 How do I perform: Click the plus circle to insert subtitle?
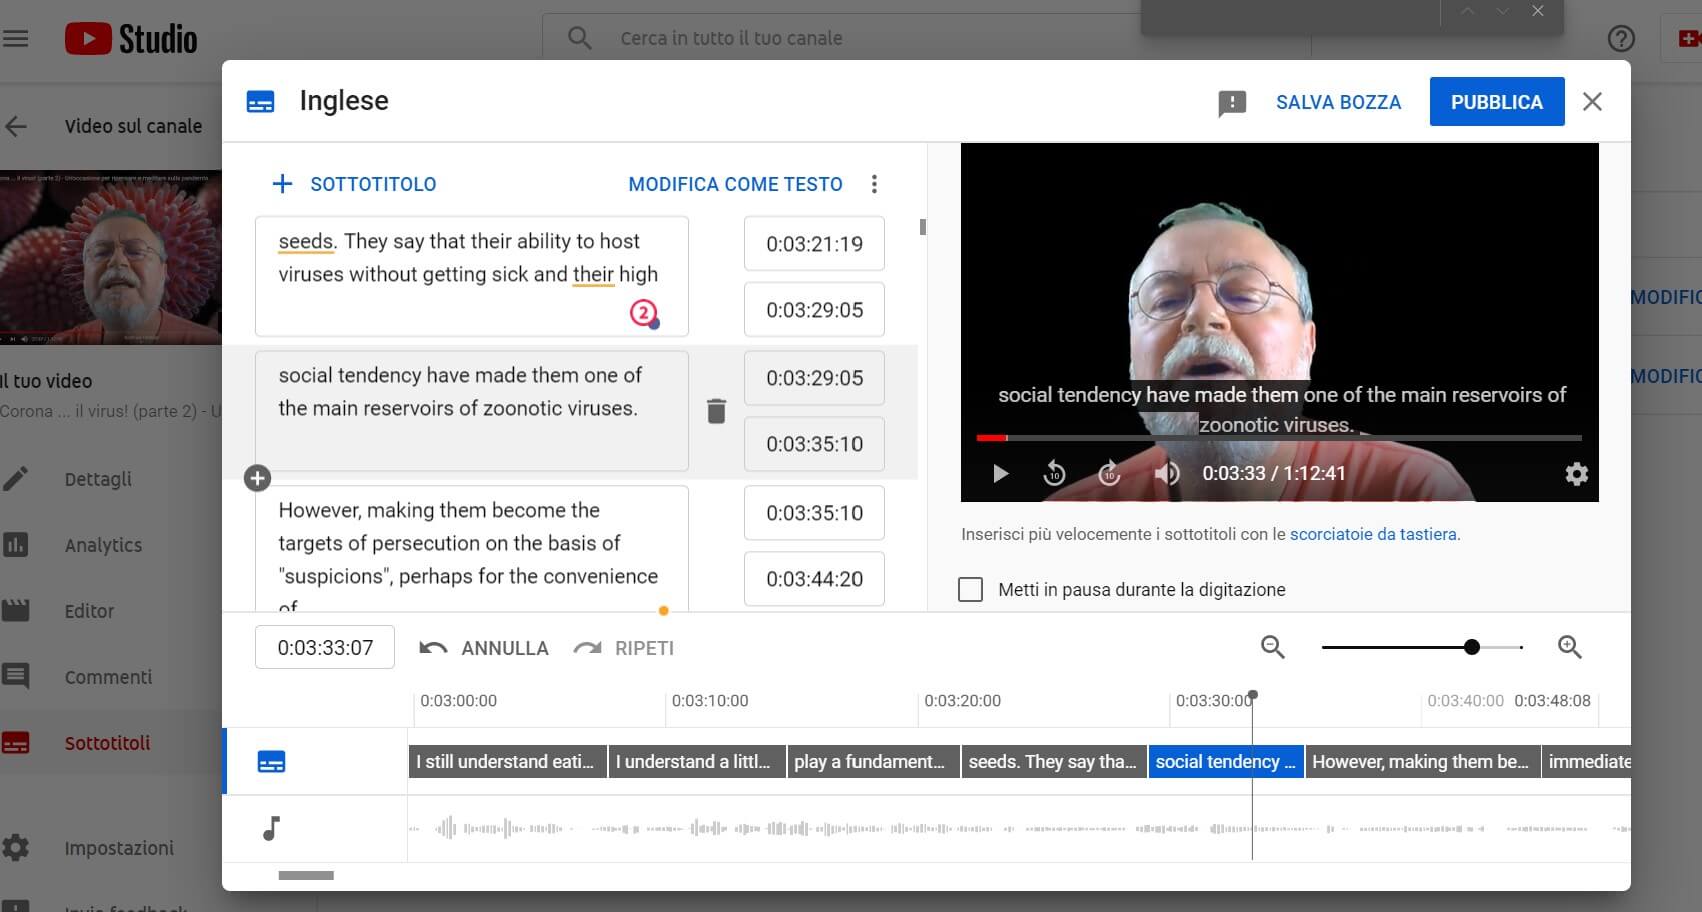(x=257, y=478)
